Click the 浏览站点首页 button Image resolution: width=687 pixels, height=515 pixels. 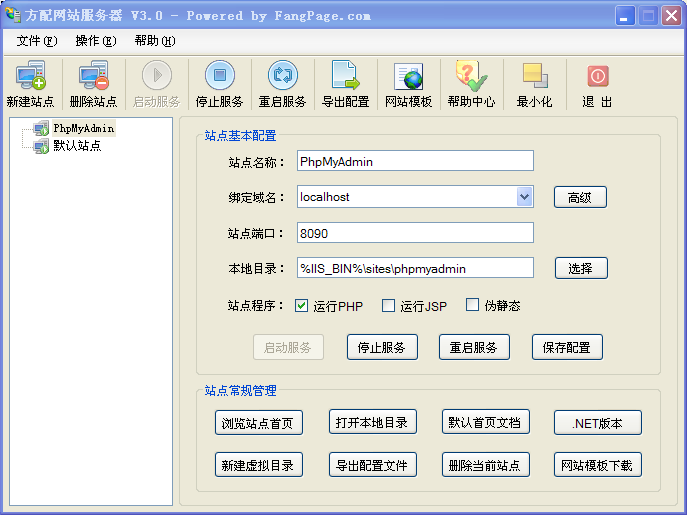[x=259, y=423]
